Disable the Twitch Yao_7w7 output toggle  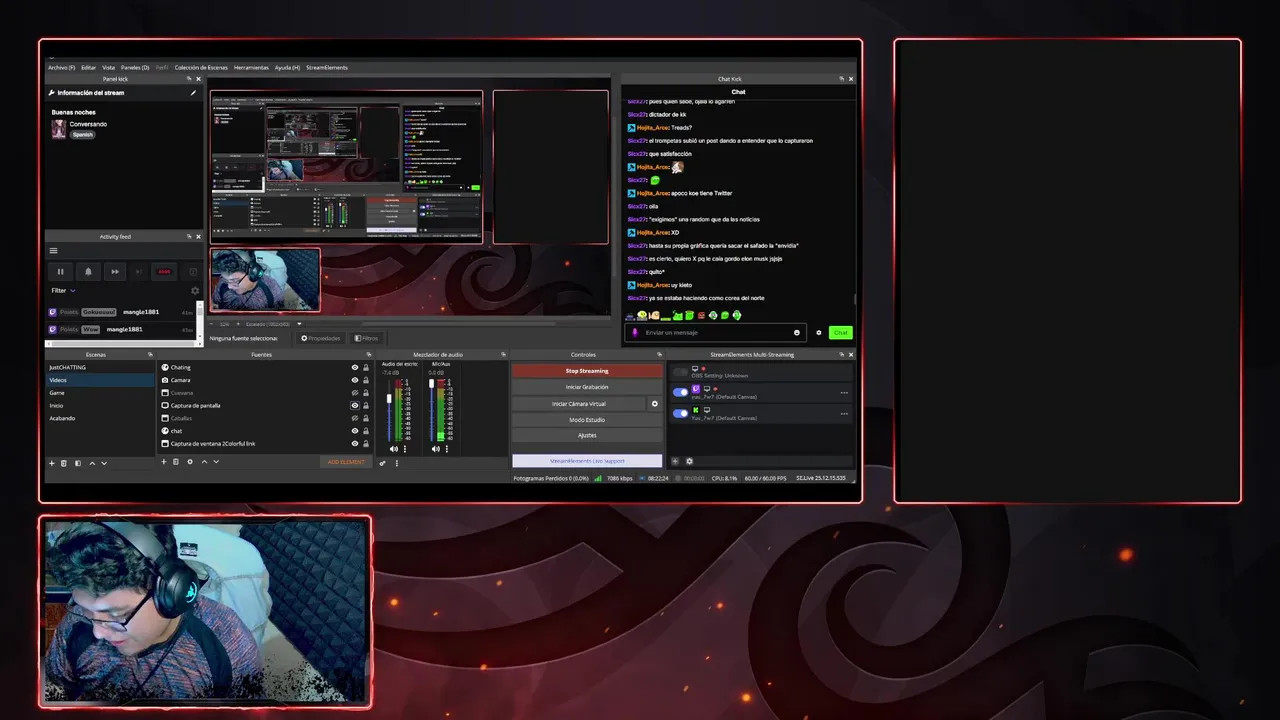click(680, 392)
